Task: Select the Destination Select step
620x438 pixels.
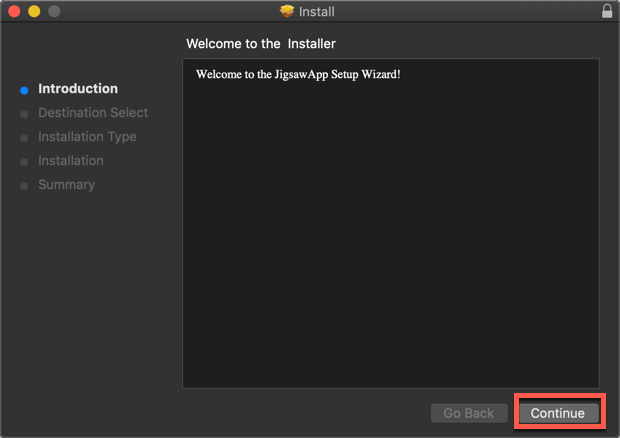Action: [x=92, y=113]
